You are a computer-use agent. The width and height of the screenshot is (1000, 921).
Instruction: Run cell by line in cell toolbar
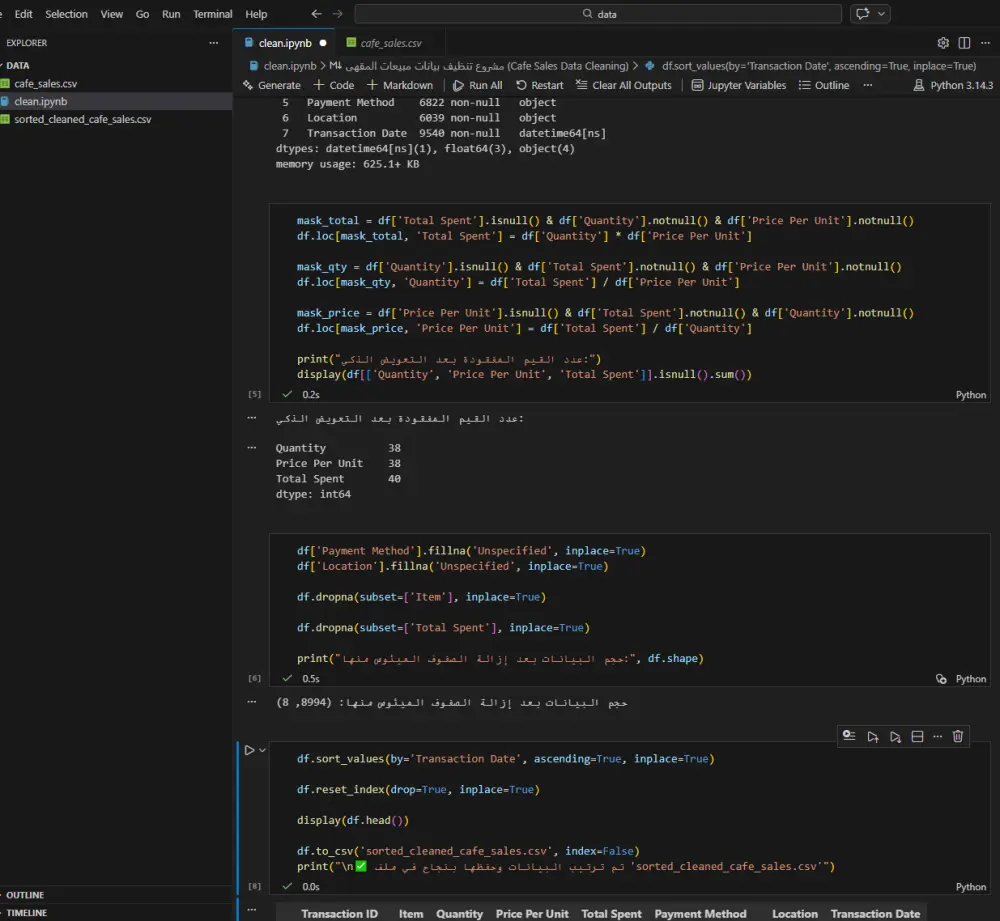click(x=849, y=736)
